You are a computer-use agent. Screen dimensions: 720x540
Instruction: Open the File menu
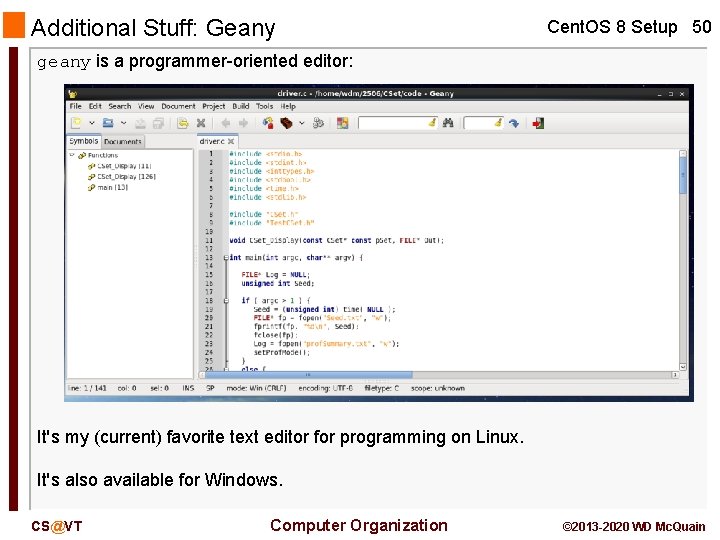(x=75, y=106)
